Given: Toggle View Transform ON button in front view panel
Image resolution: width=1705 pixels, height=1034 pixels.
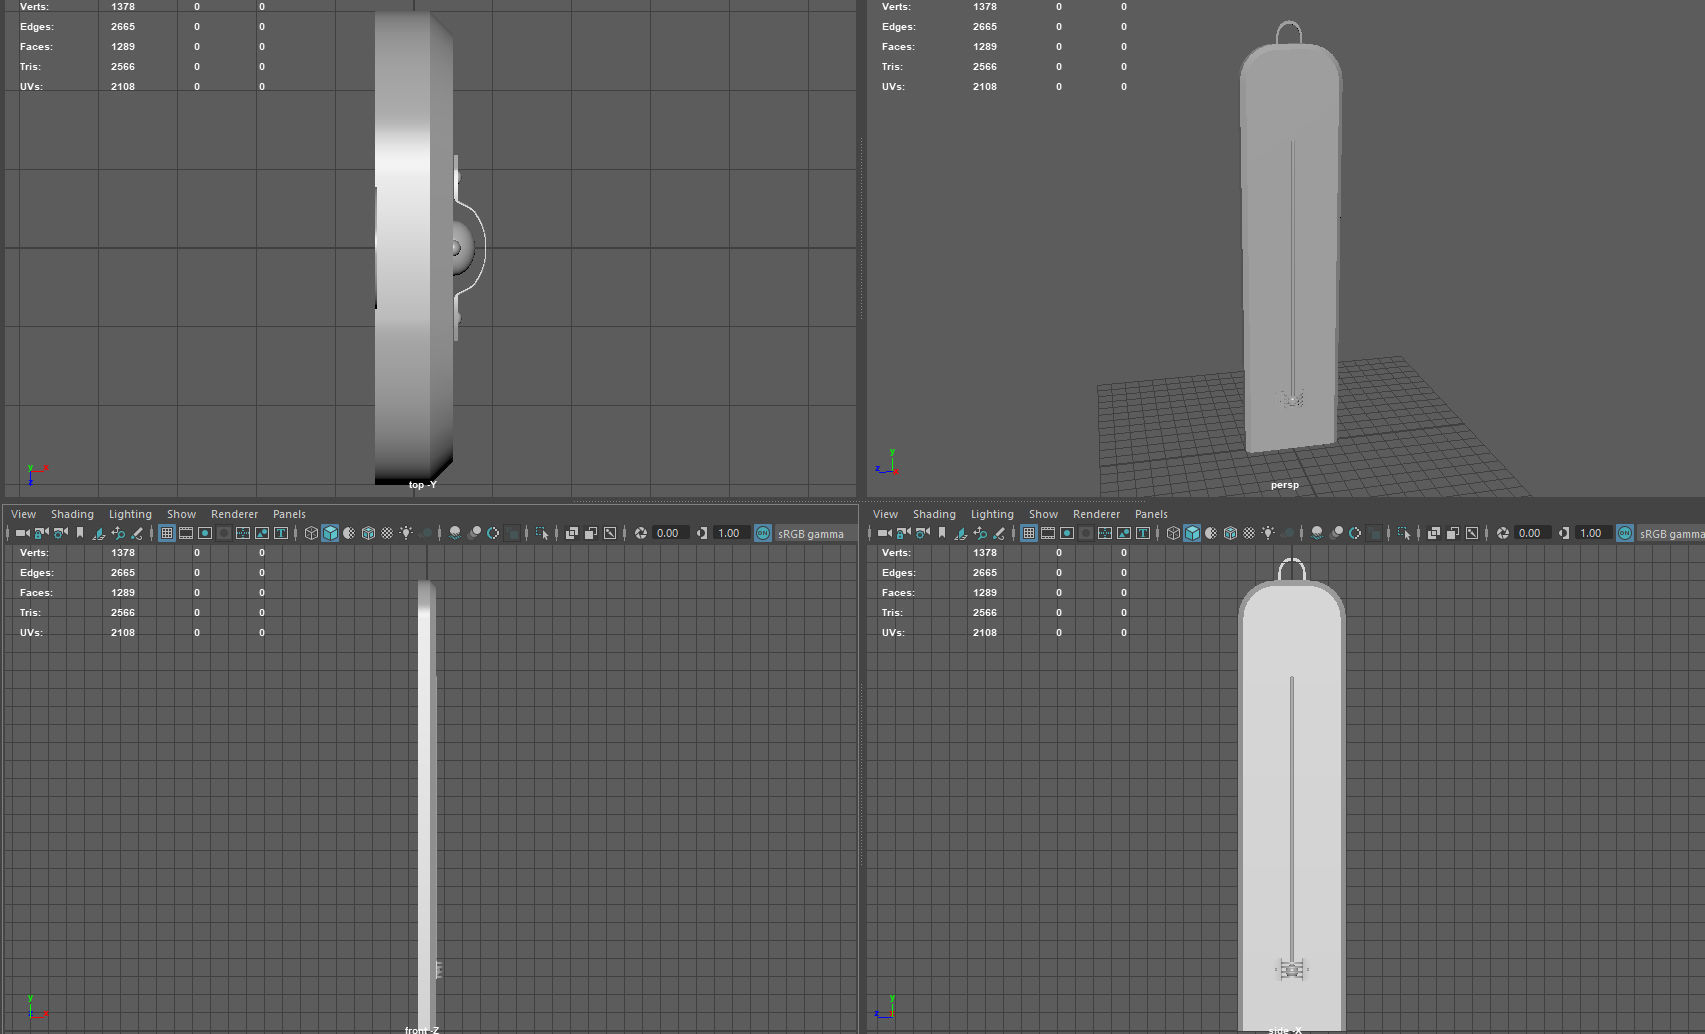Looking at the screenshot, I should [x=763, y=533].
